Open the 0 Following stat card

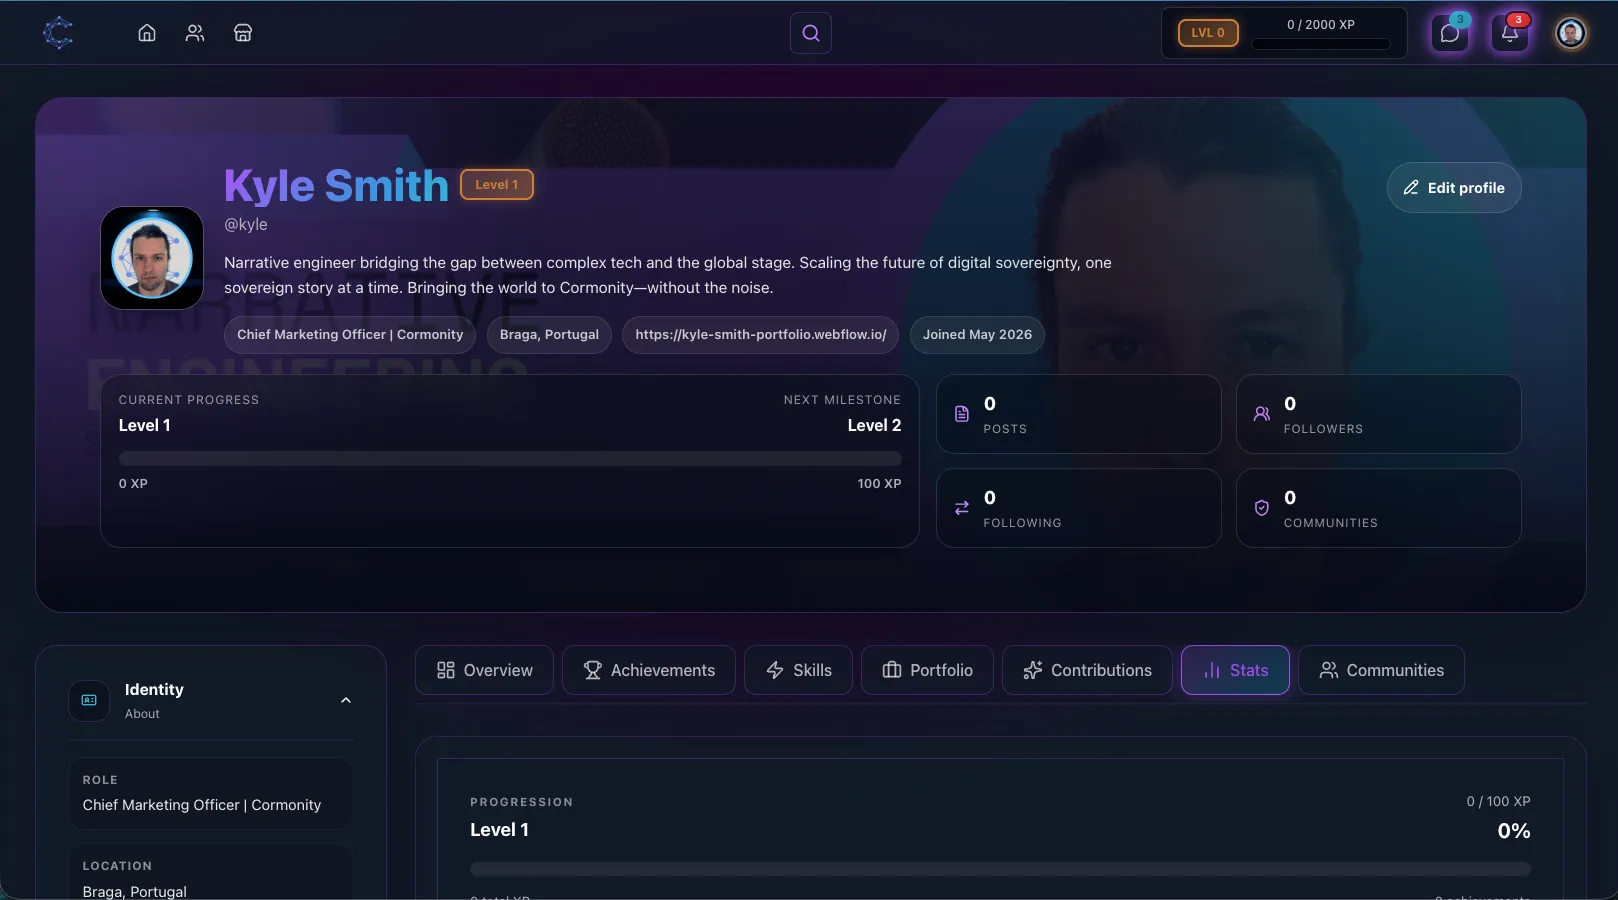pyautogui.click(x=1079, y=508)
